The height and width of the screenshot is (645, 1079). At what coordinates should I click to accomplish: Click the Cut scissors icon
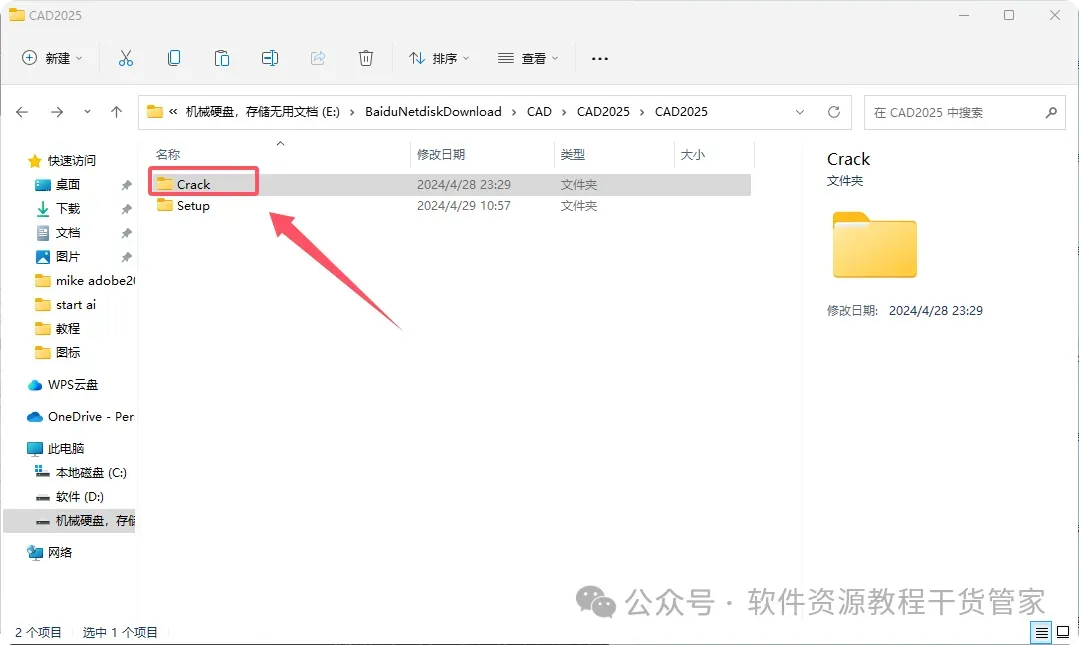pyautogui.click(x=125, y=59)
